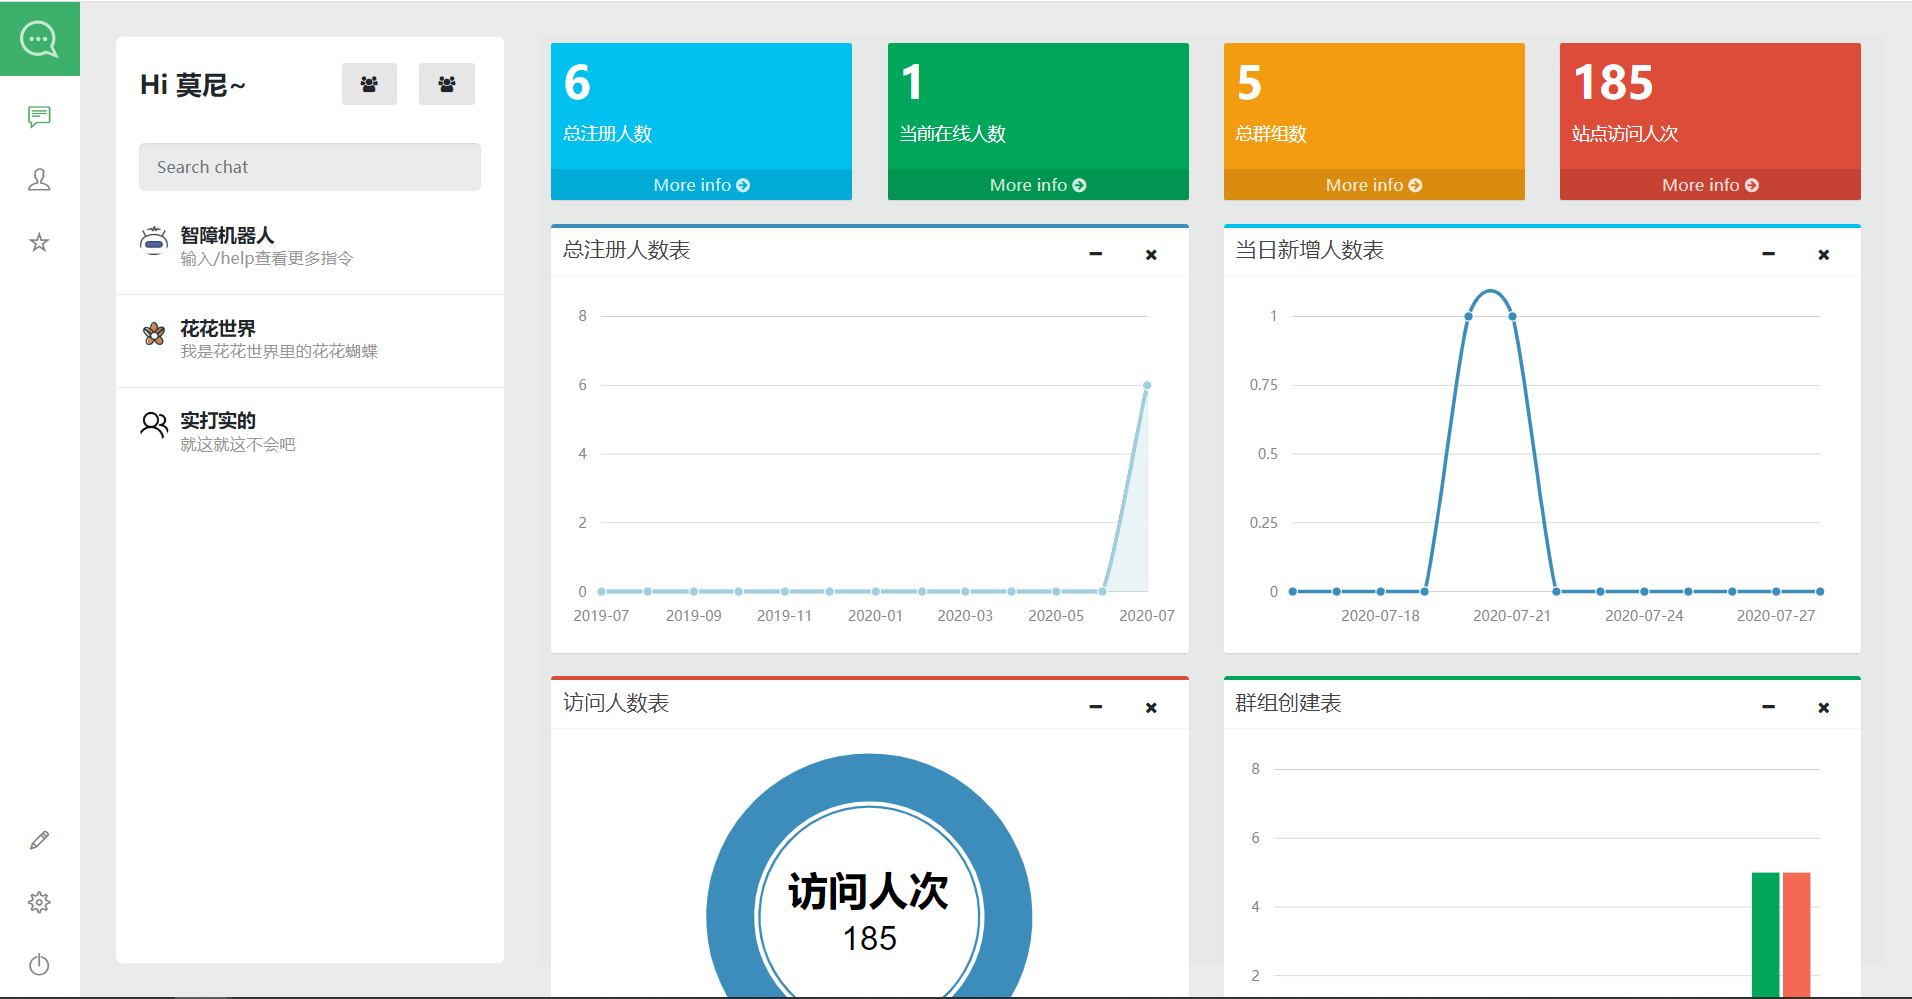1912x999 pixels.
Task: Click More info under 当前在线人数 card
Action: (1038, 185)
